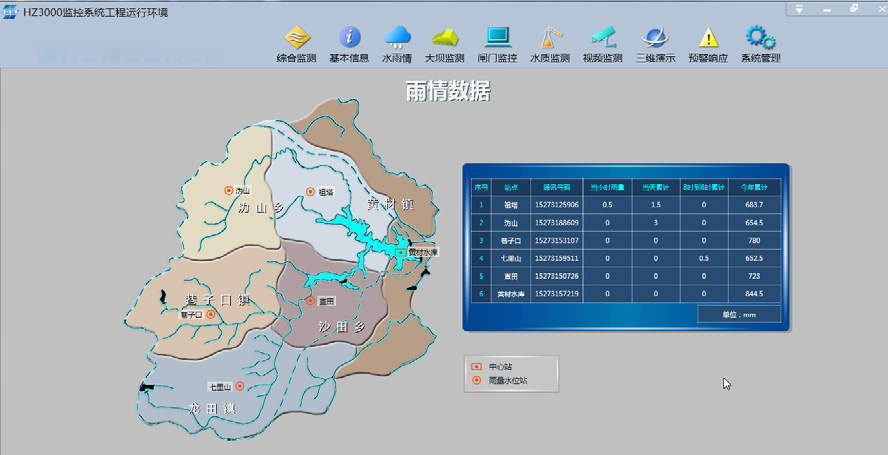Expand the title bar dropdown arrow
Image resolution: width=888 pixels, height=455 pixels.
799,9
